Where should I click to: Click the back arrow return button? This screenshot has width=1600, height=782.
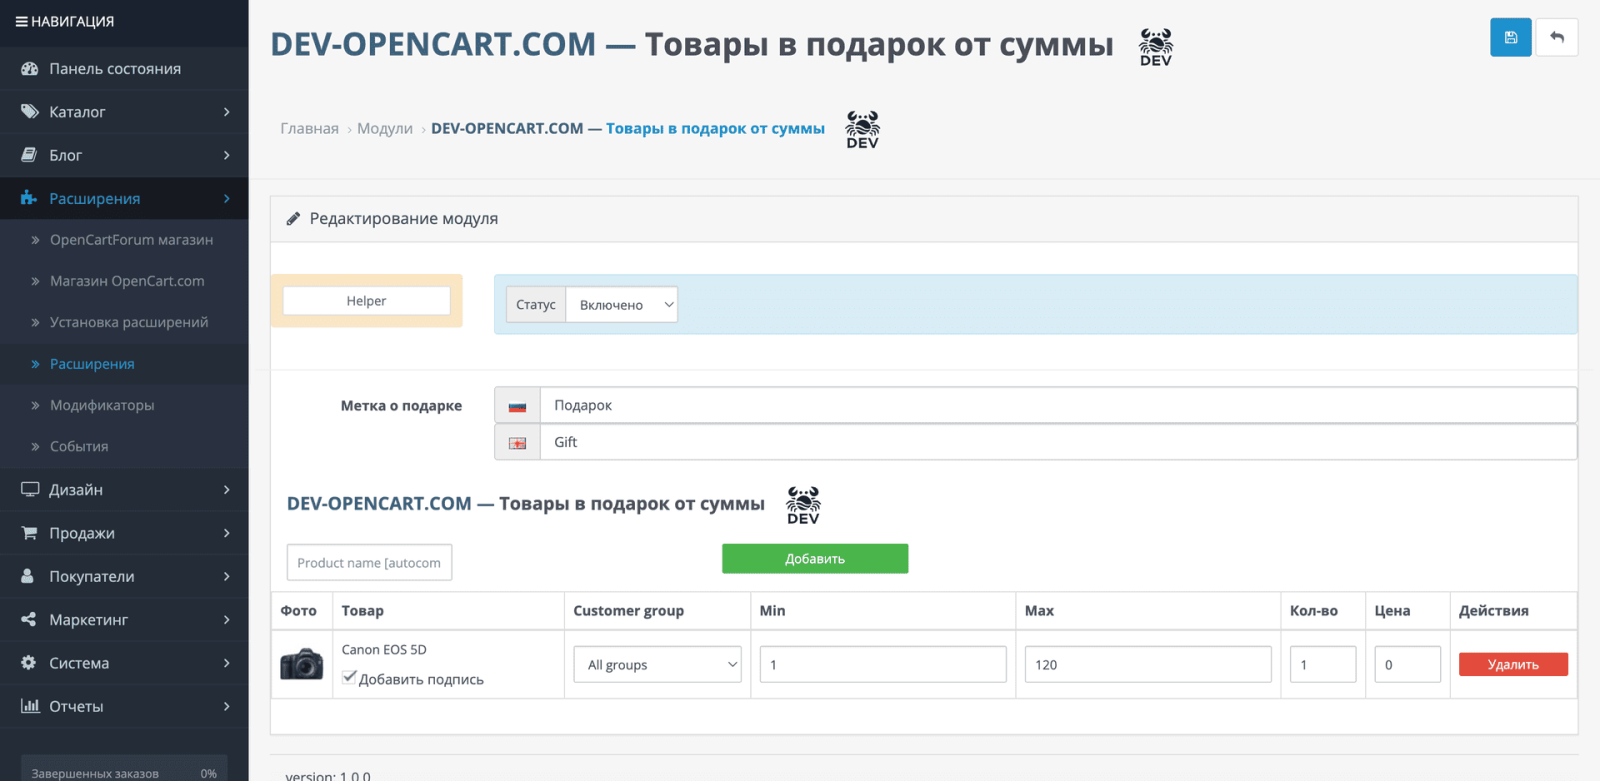coord(1557,38)
